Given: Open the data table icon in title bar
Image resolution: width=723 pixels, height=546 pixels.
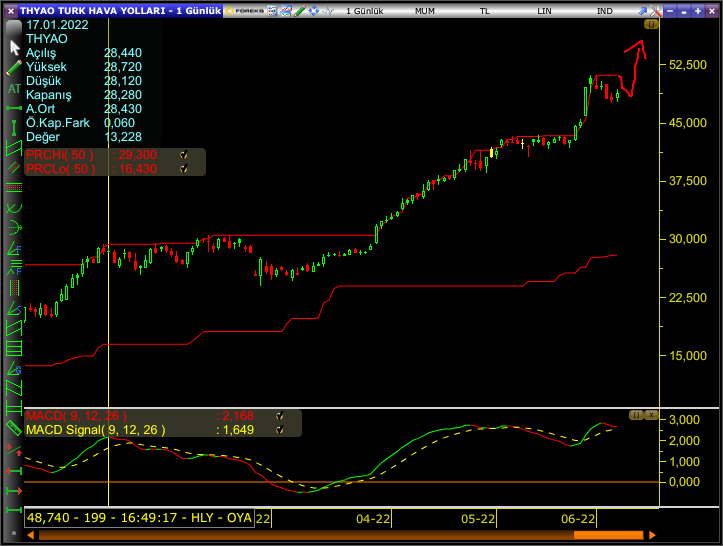Looking at the screenshot, I should pyautogui.click(x=273, y=11).
